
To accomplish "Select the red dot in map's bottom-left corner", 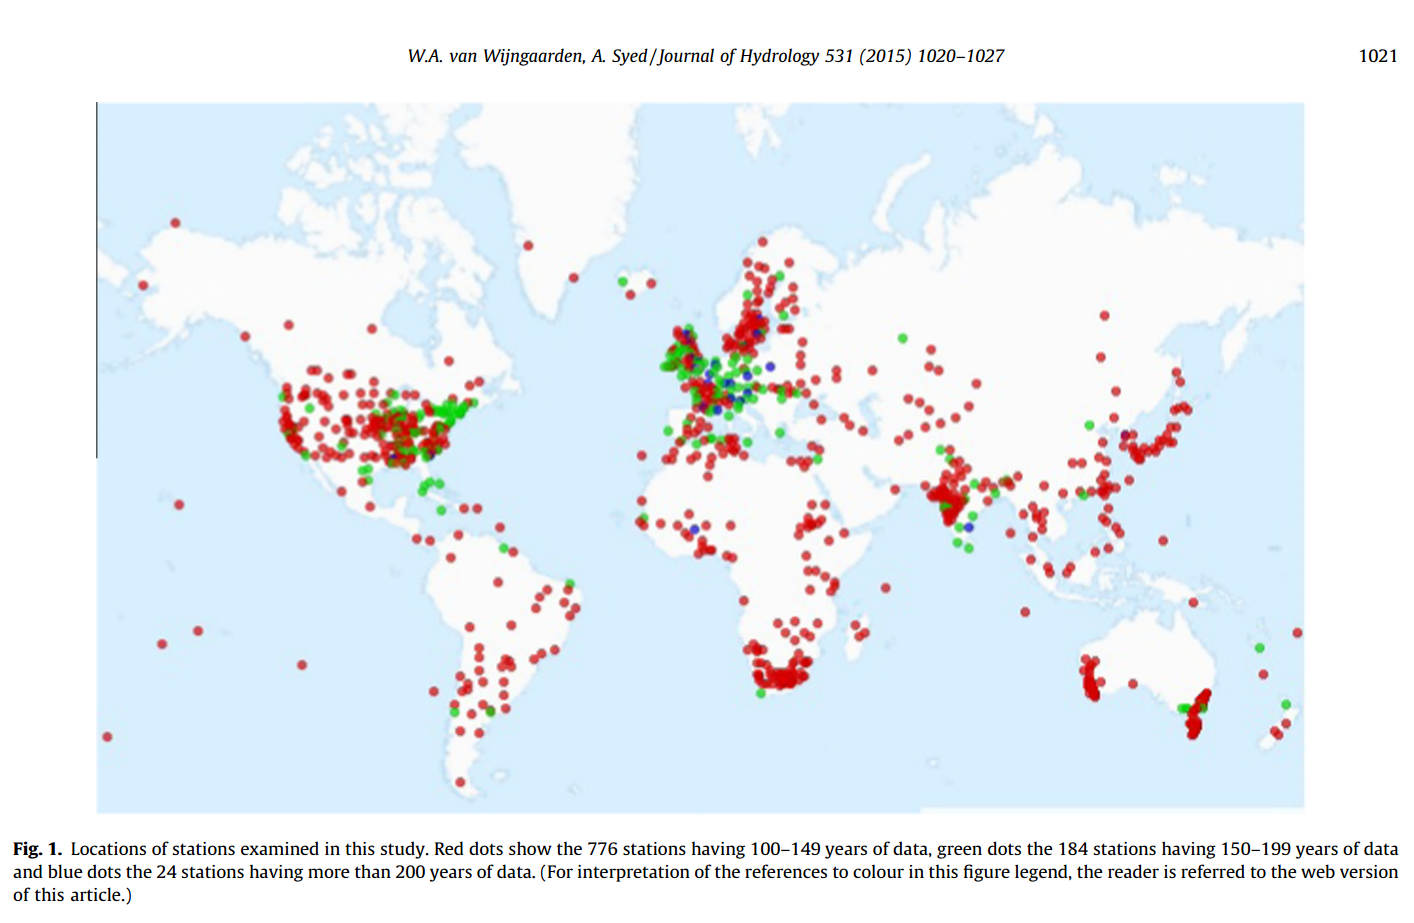I will (107, 737).
